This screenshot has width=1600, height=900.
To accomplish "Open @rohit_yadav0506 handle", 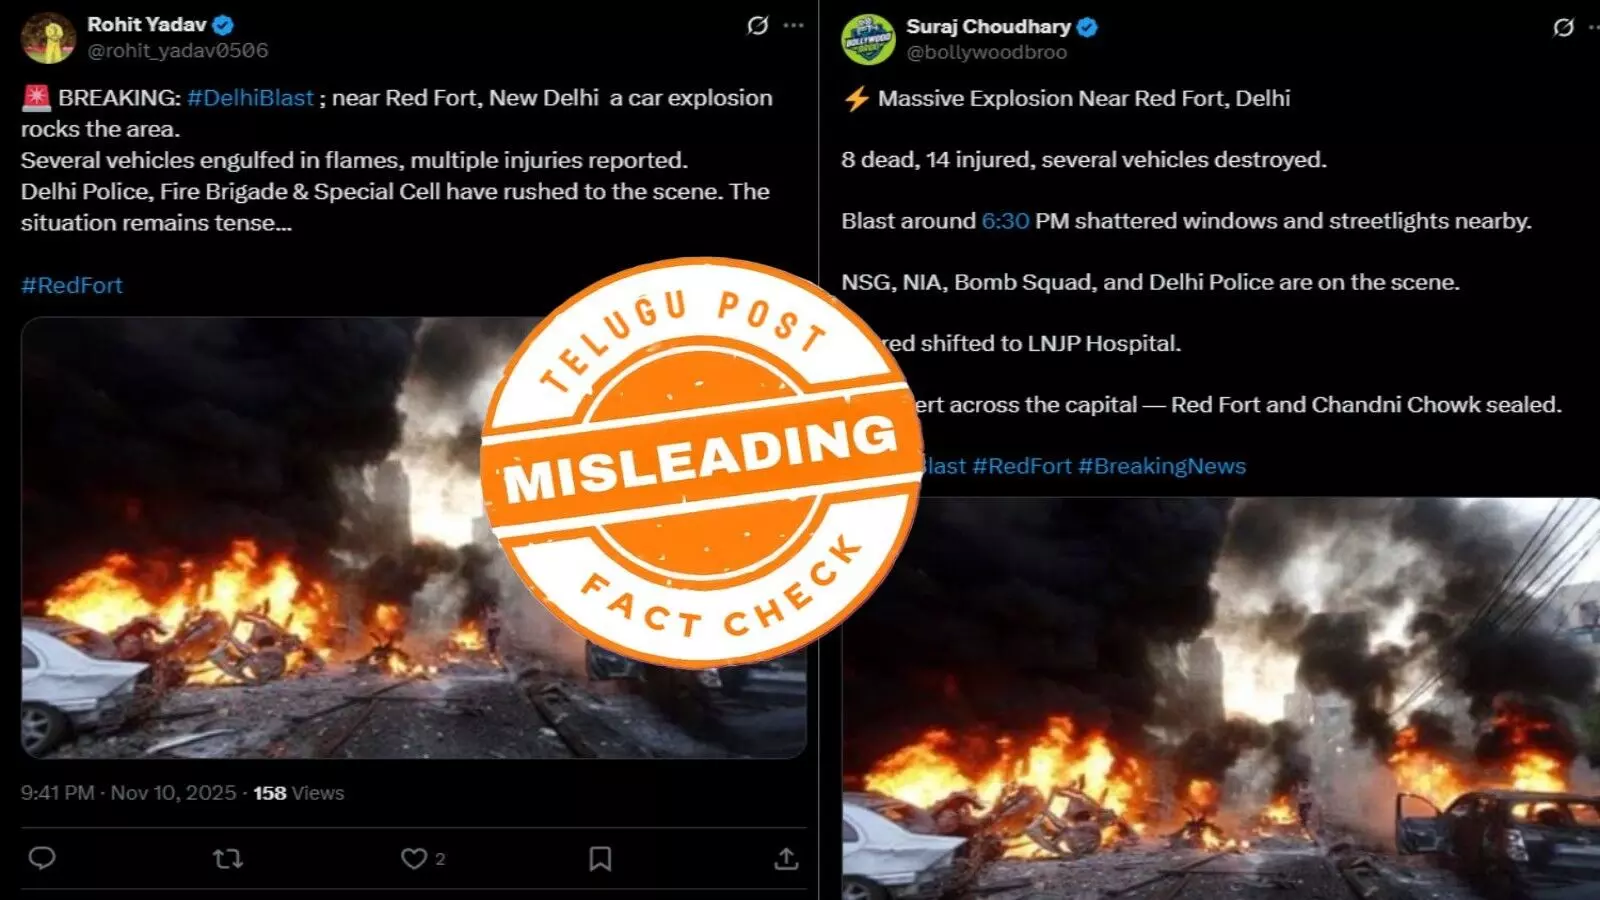I will (178, 50).
